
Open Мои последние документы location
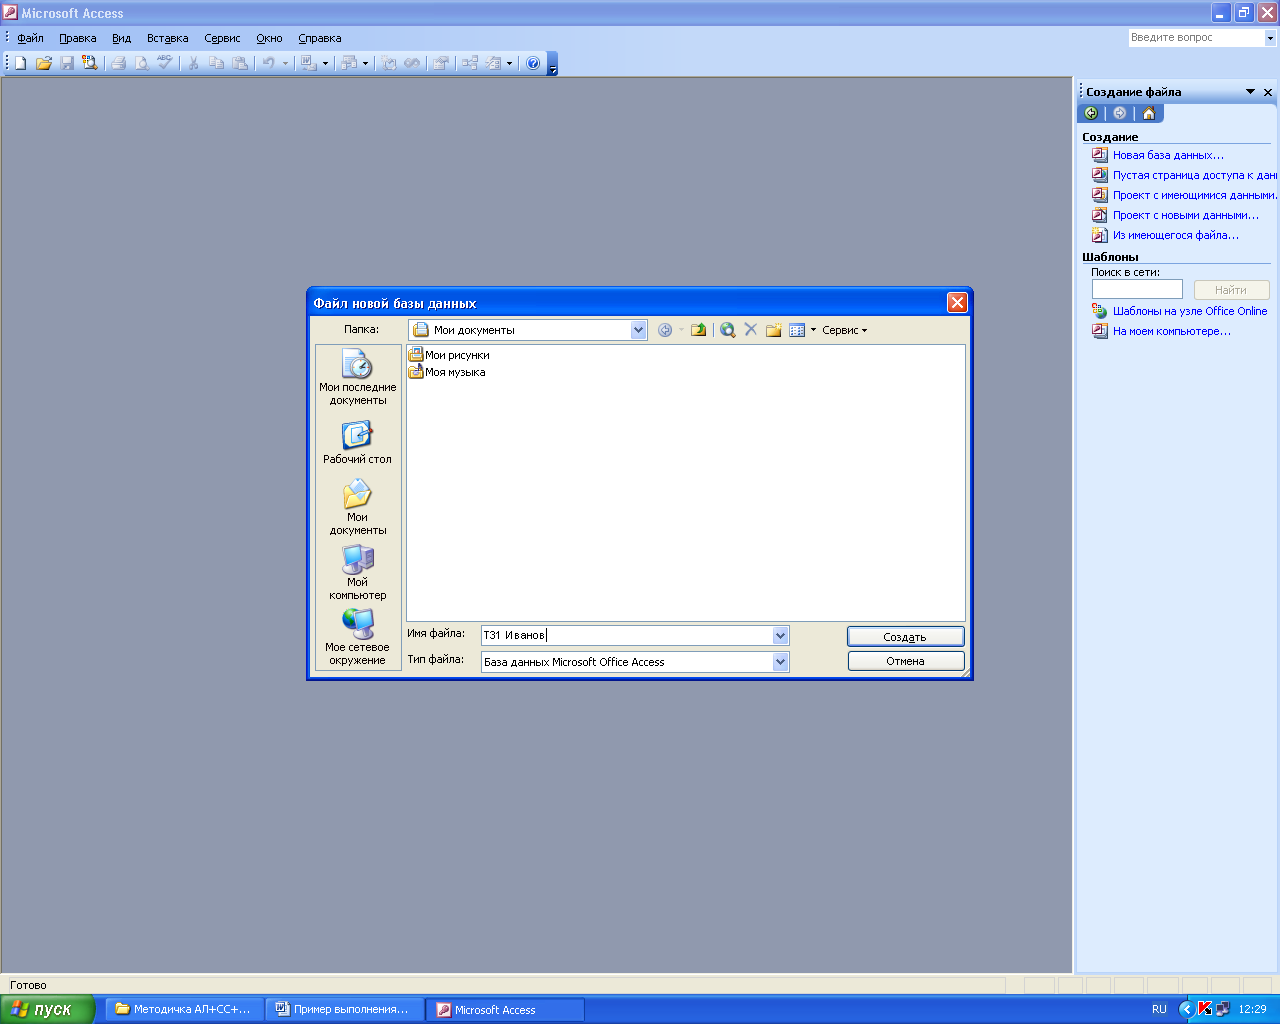click(357, 376)
